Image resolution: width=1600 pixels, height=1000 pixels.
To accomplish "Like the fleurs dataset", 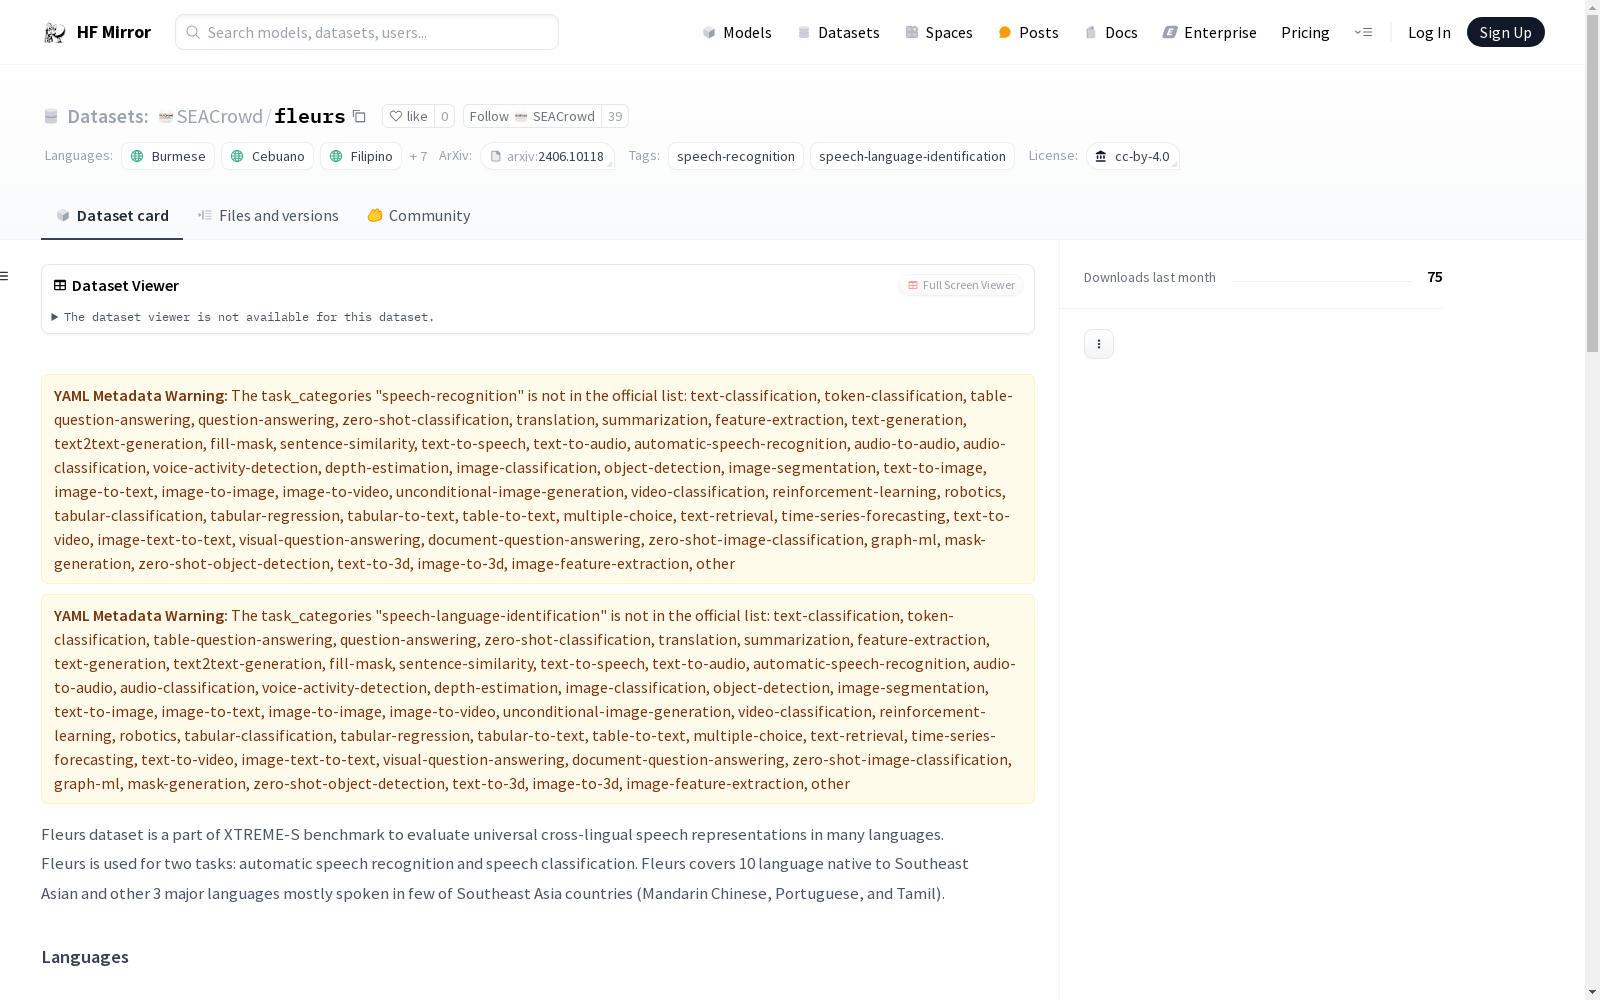I will pyautogui.click(x=408, y=116).
